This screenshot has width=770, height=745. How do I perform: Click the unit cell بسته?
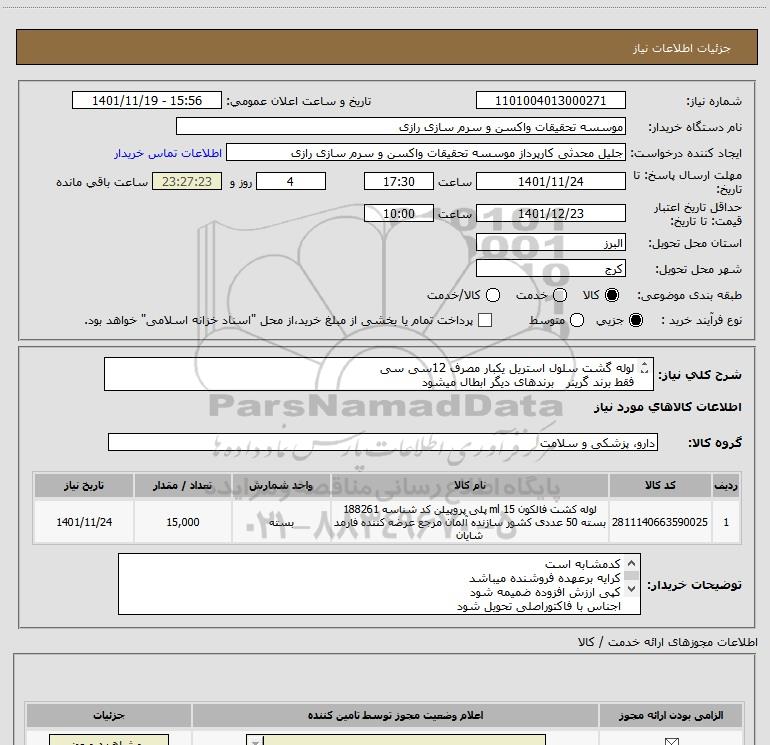coord(281,522)
